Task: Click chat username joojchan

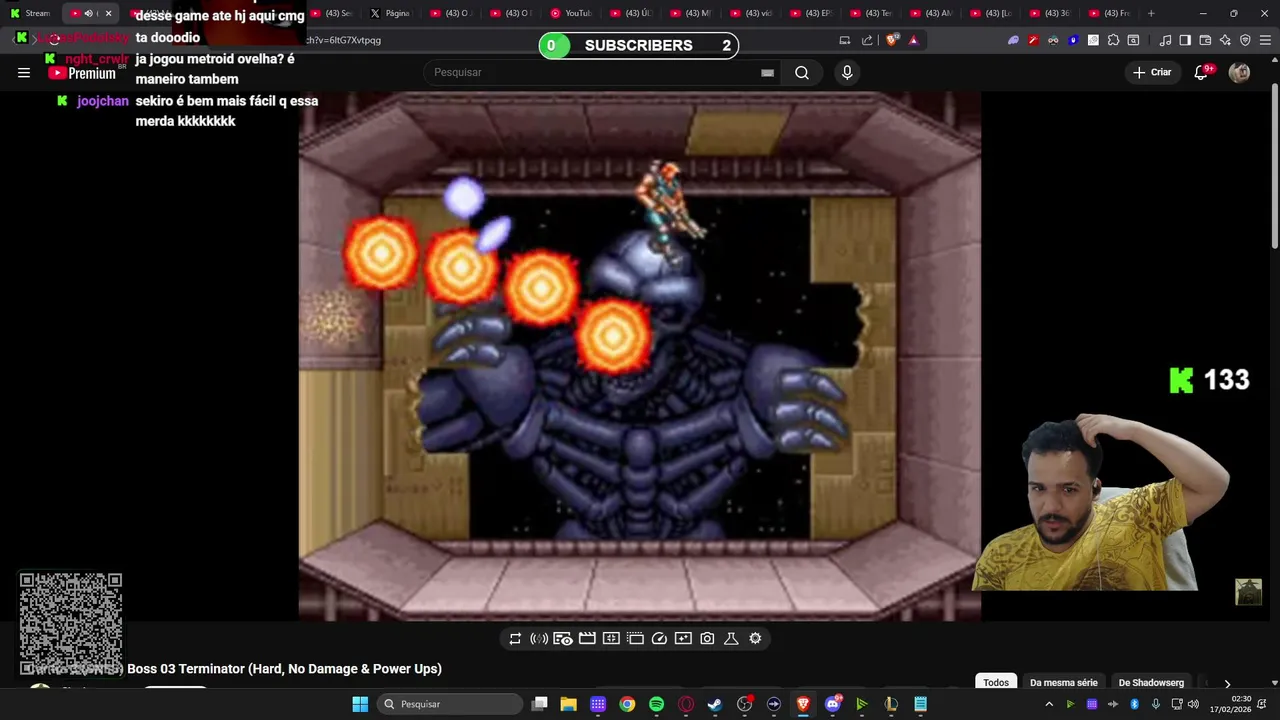Action: 103,101
